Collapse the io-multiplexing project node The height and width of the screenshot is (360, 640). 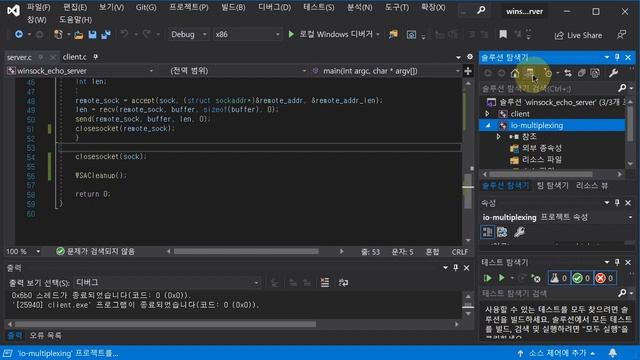click(488, 125)
